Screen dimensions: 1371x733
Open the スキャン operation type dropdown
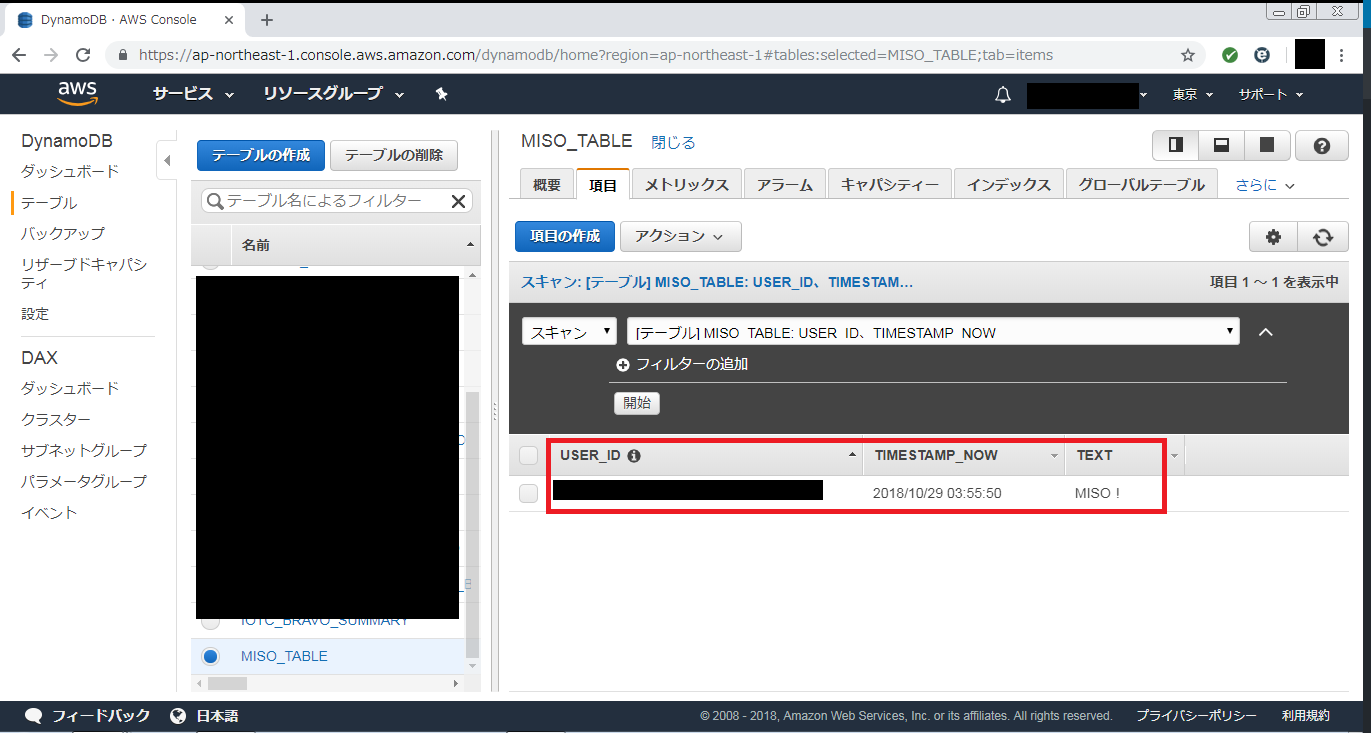tap(569, 332)
